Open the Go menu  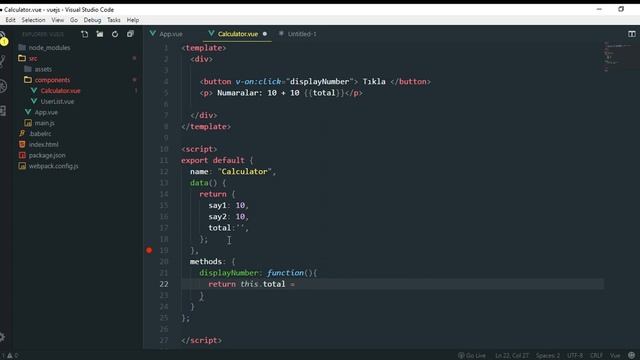pos(74,20)
